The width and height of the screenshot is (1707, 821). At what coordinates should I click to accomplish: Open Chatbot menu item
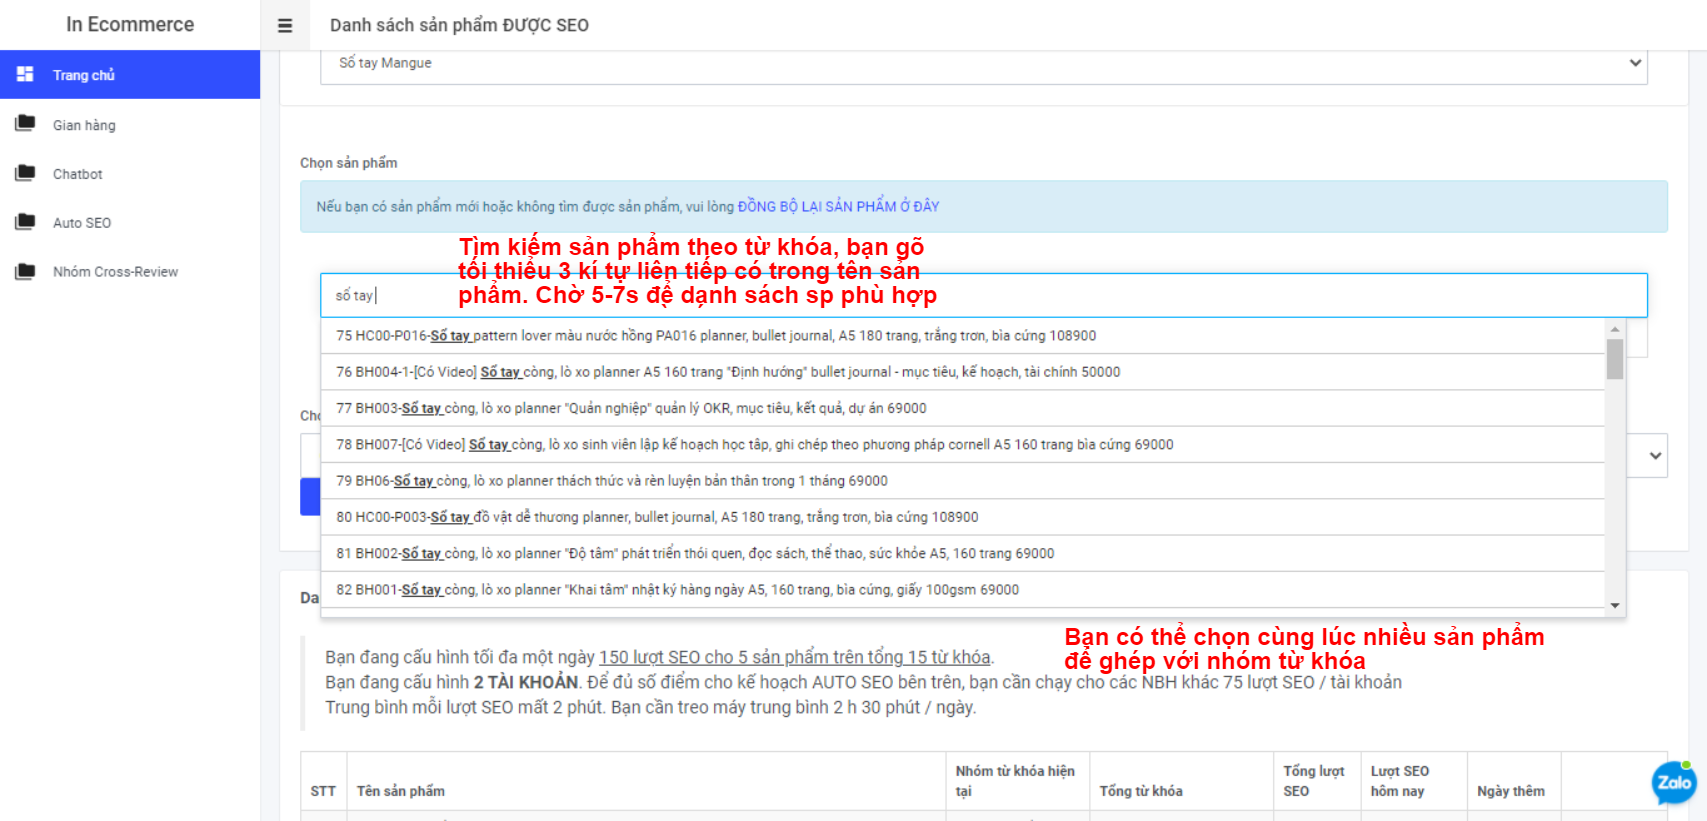point(130,174)
